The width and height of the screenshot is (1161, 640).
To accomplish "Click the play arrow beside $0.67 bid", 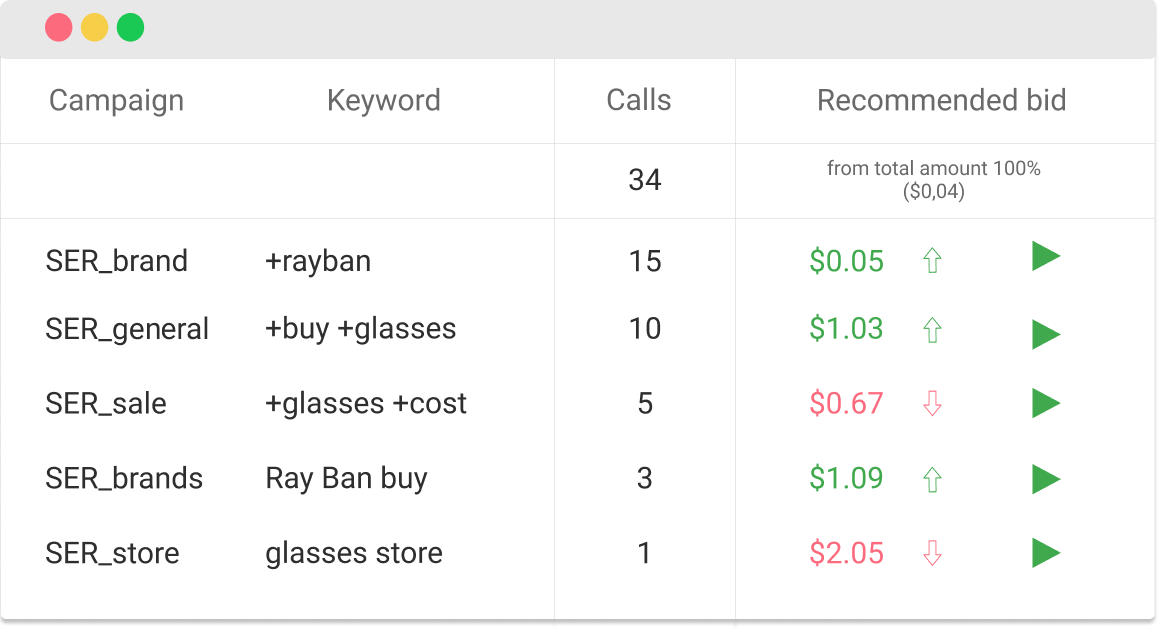I will (x=1045, y=404).
